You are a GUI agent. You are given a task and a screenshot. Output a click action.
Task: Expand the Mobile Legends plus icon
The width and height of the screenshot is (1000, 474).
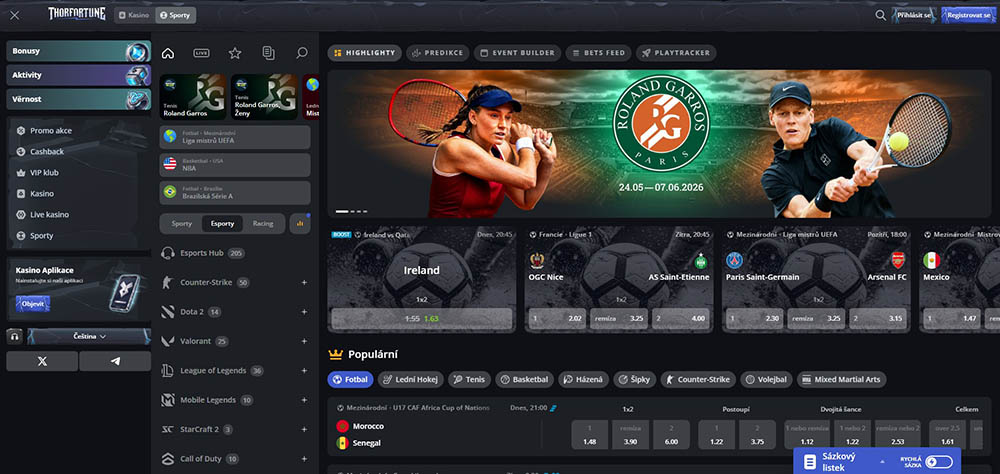coord(304,400)
